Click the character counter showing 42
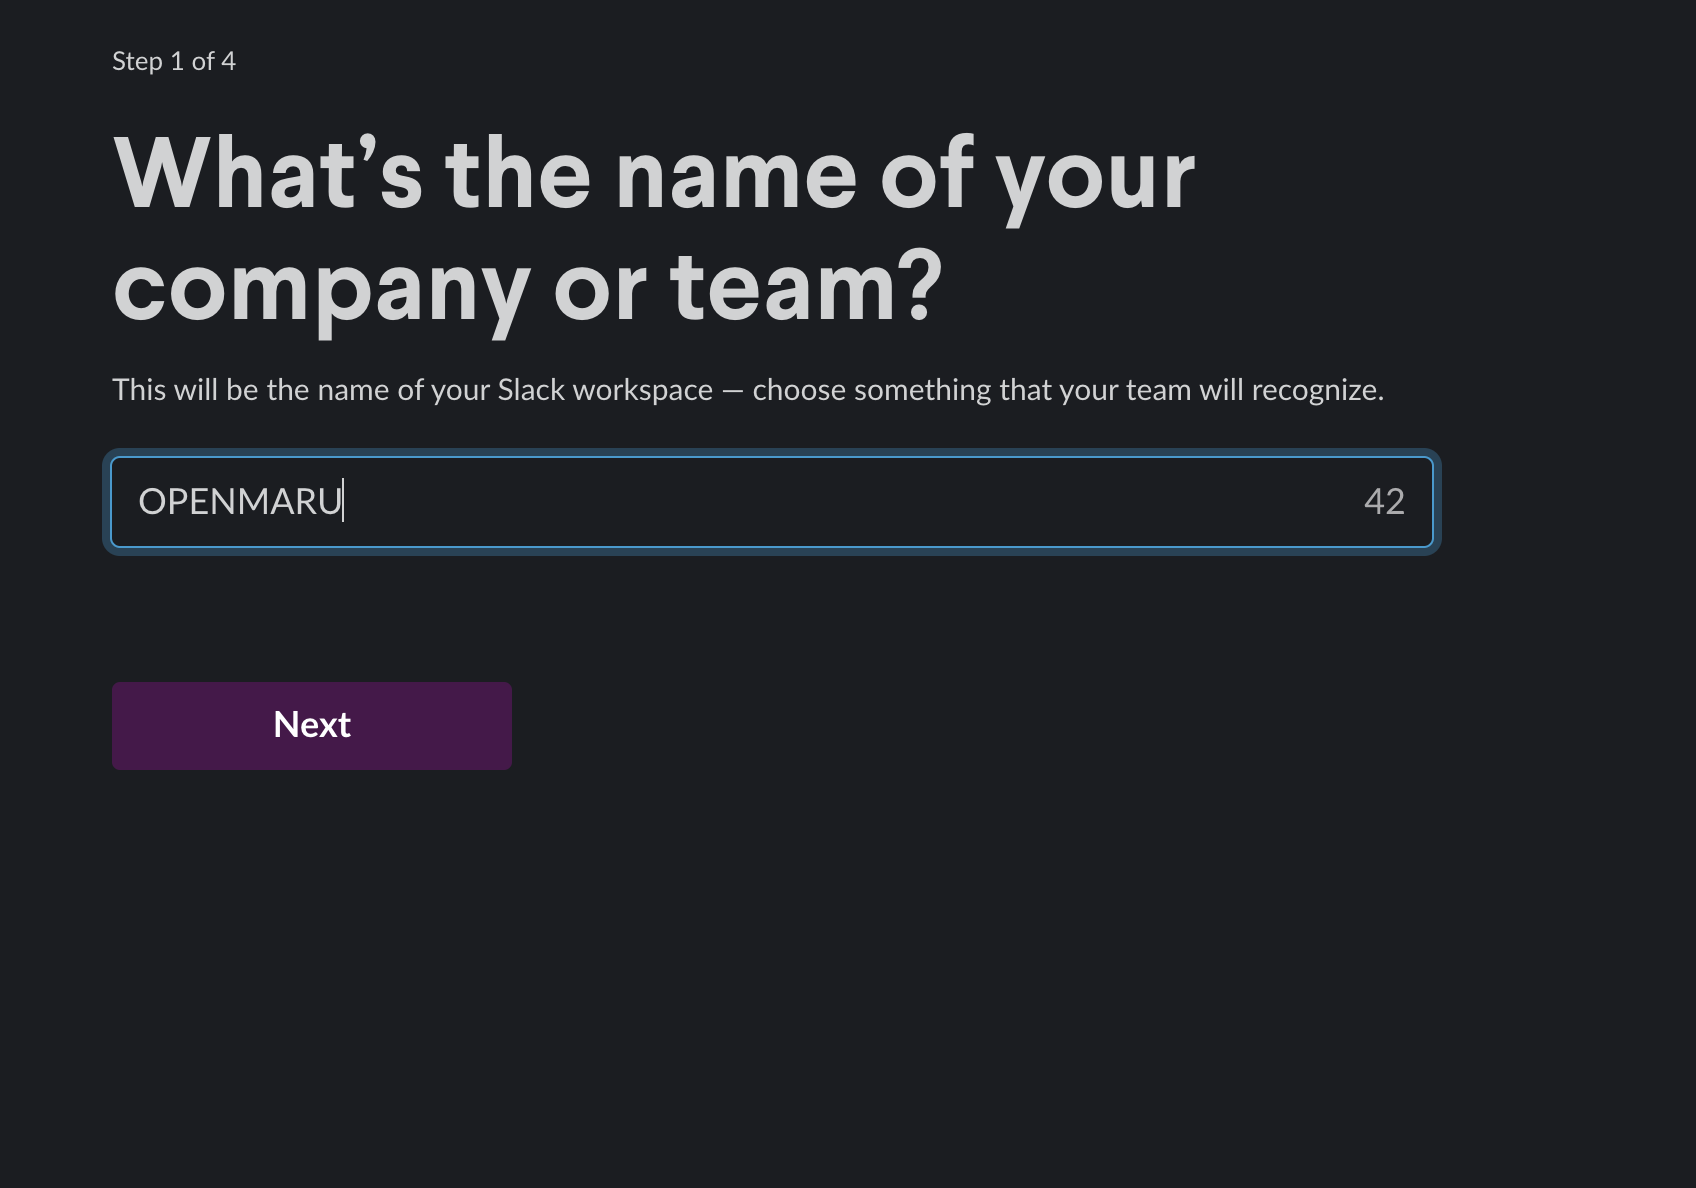The image size is (1696, 1188). point(1384,501)
